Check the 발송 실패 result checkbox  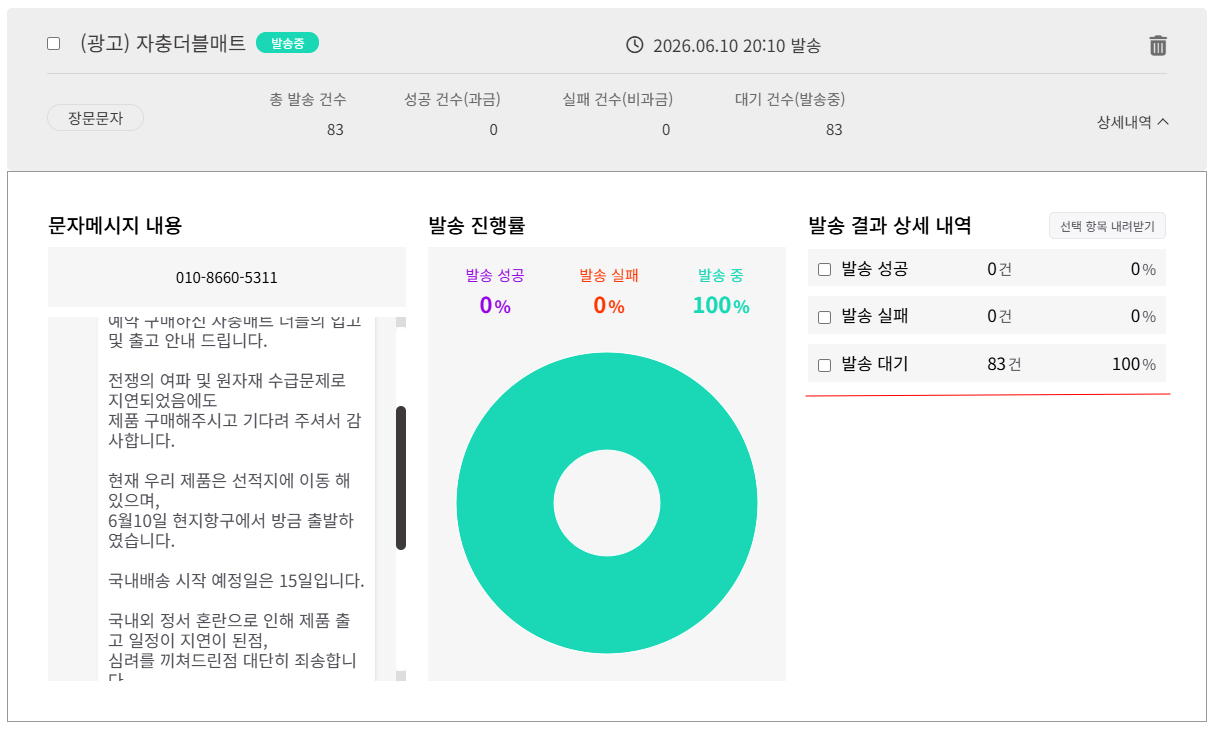(825, 317)
